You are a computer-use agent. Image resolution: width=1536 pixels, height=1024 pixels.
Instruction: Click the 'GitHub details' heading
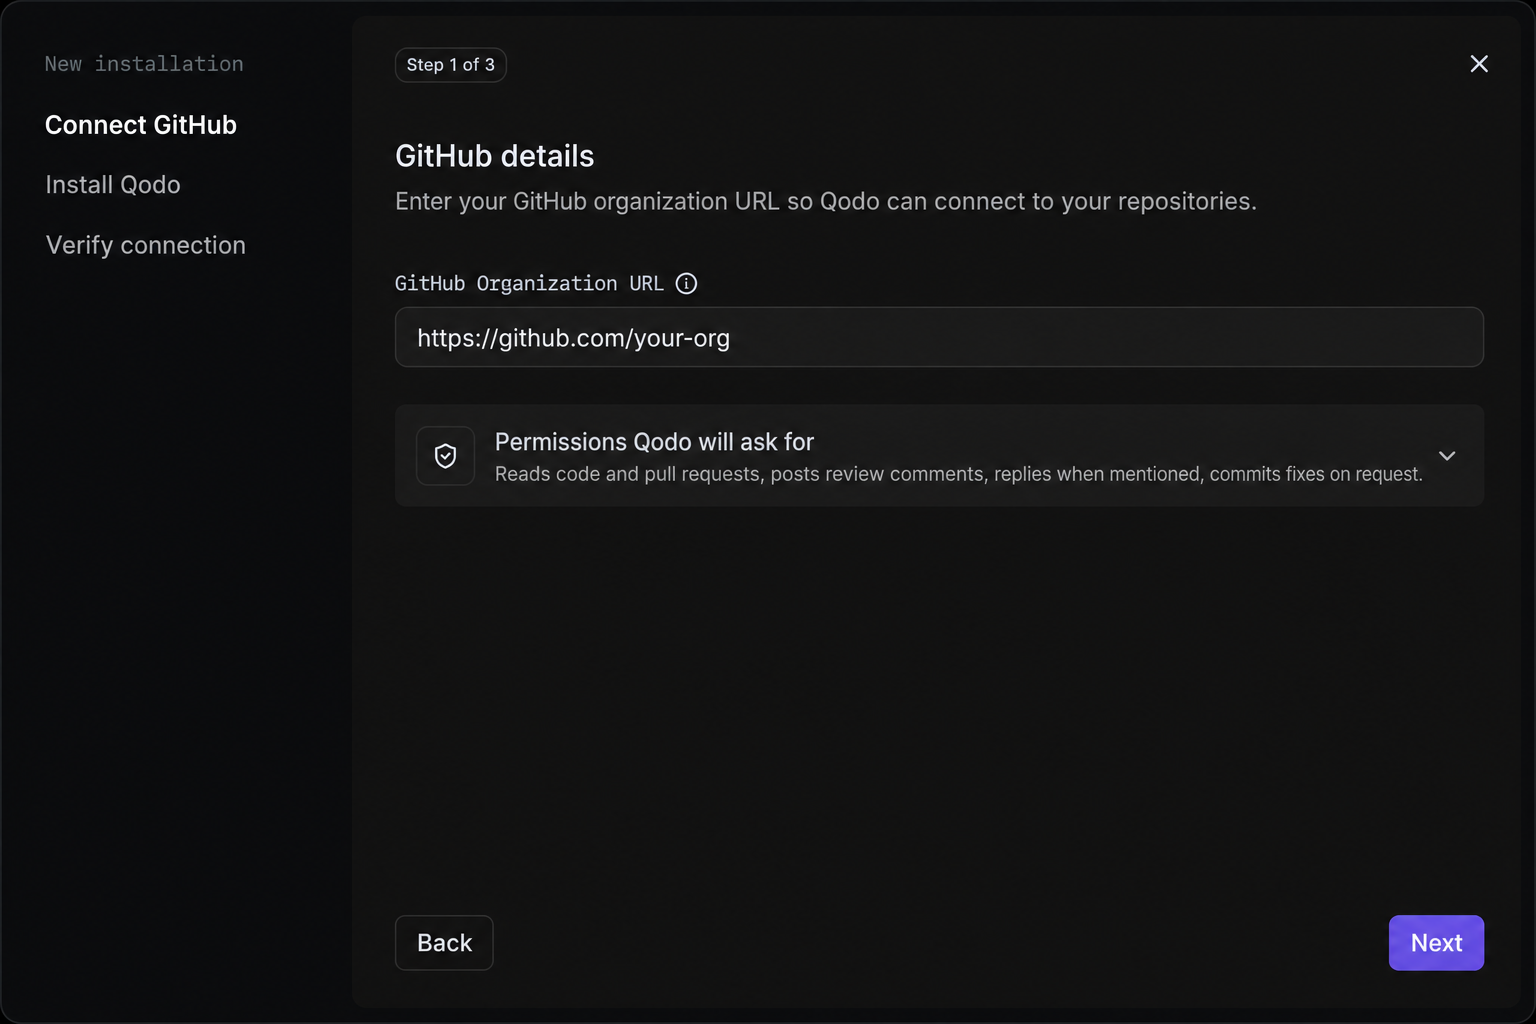[495, 156]
